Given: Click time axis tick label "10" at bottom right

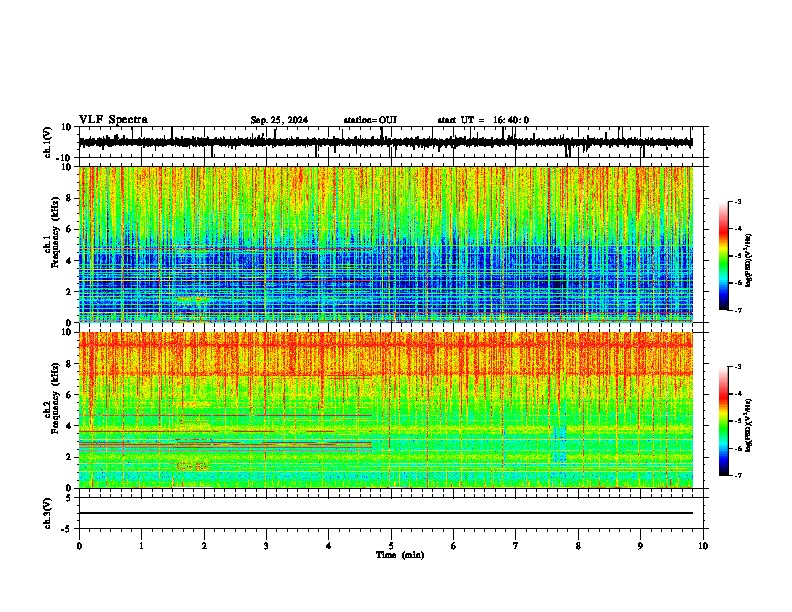Looking at the screenshot, I should (703, 546).
